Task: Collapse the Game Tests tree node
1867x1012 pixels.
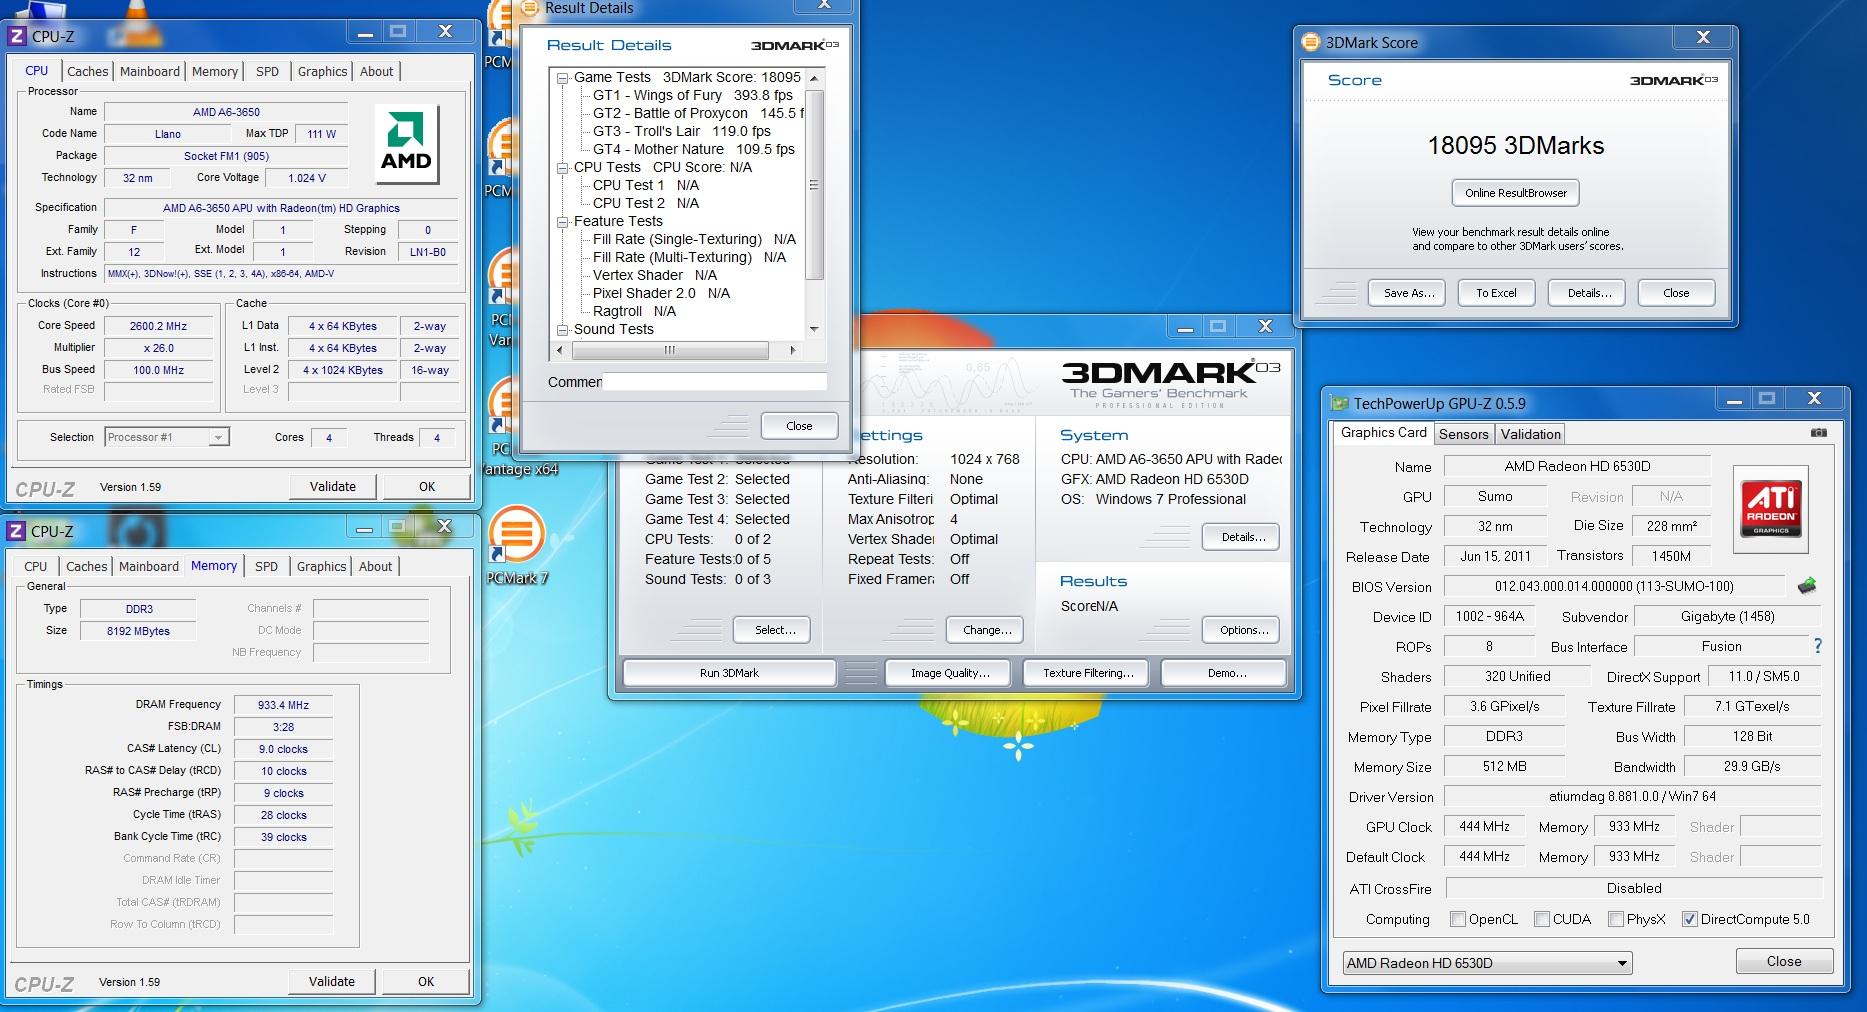Action: 562,78
